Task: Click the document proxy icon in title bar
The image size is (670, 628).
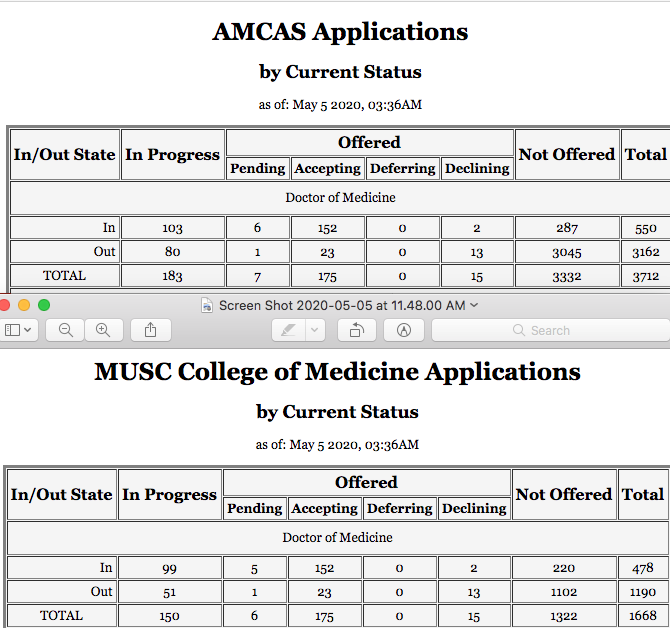Action: (x=207, y=305)
